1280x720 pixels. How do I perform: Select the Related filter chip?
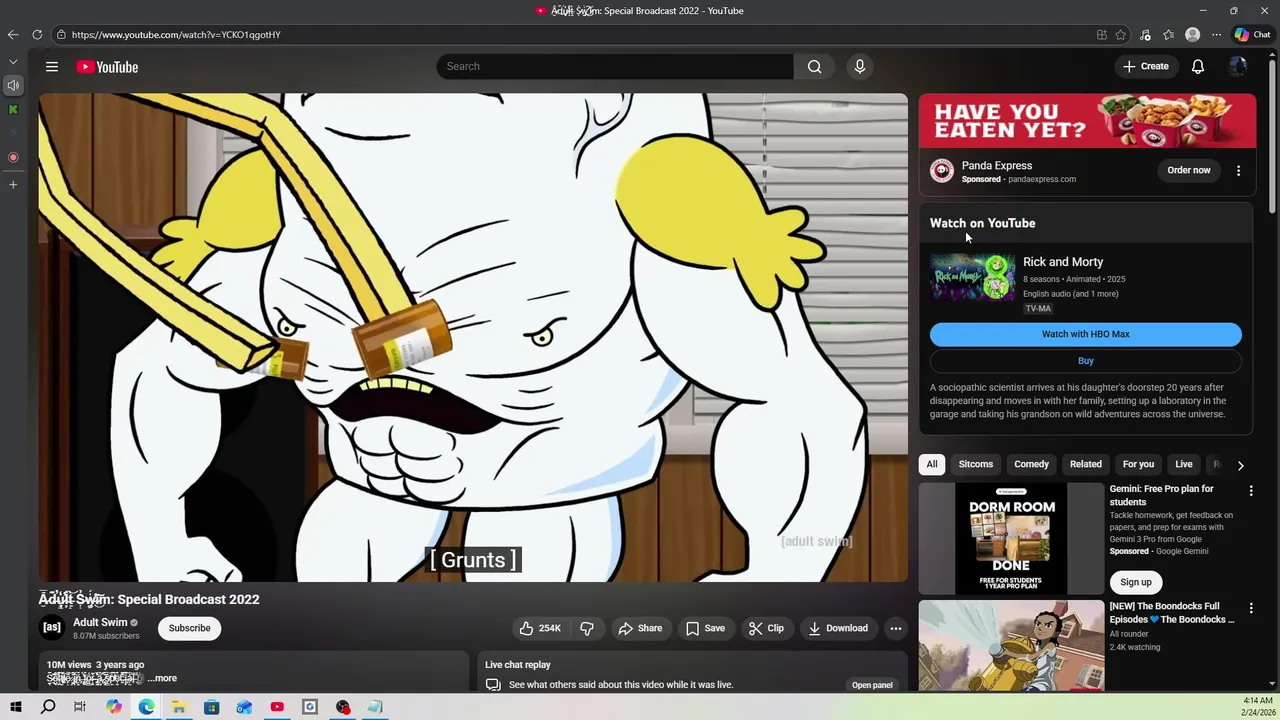[x=1086, y=464]
